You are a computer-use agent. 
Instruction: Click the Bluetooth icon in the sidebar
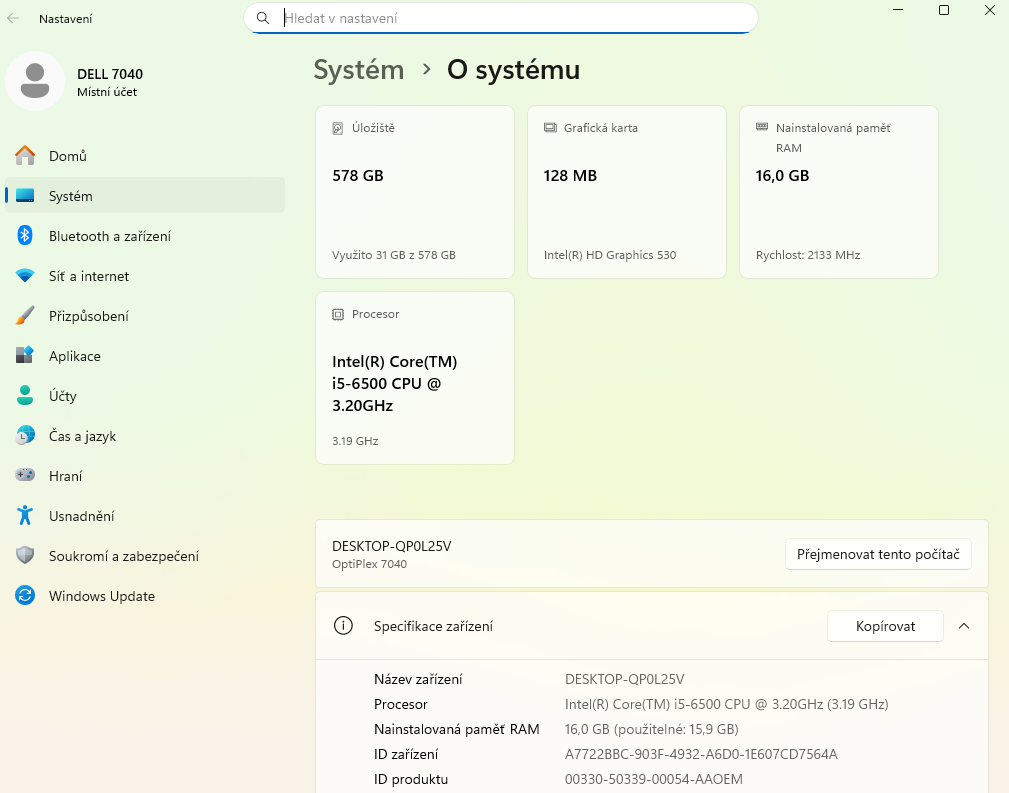(27, 235)
